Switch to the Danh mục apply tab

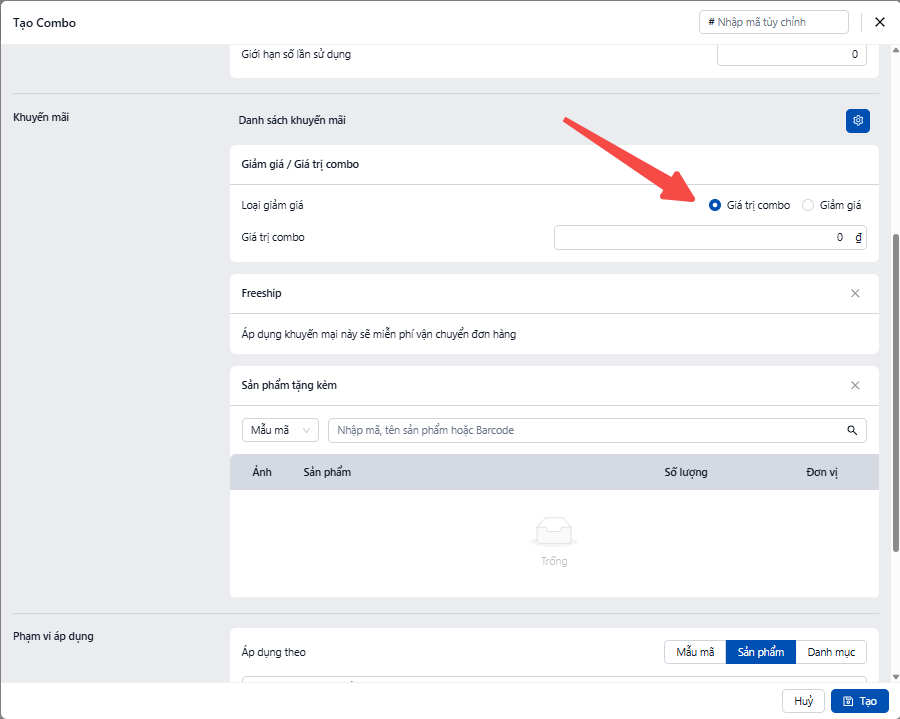click(831, 652)
